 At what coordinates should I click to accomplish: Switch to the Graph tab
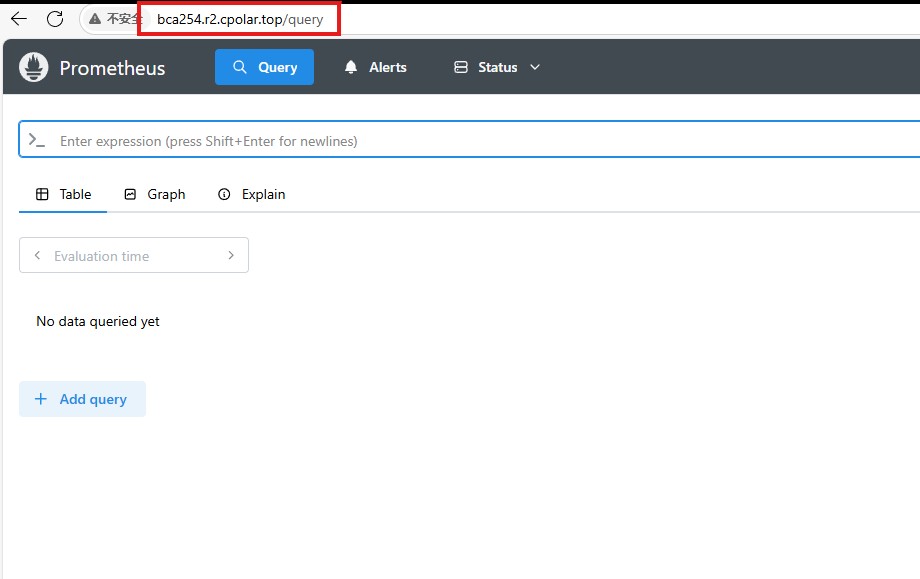point(155,194)
